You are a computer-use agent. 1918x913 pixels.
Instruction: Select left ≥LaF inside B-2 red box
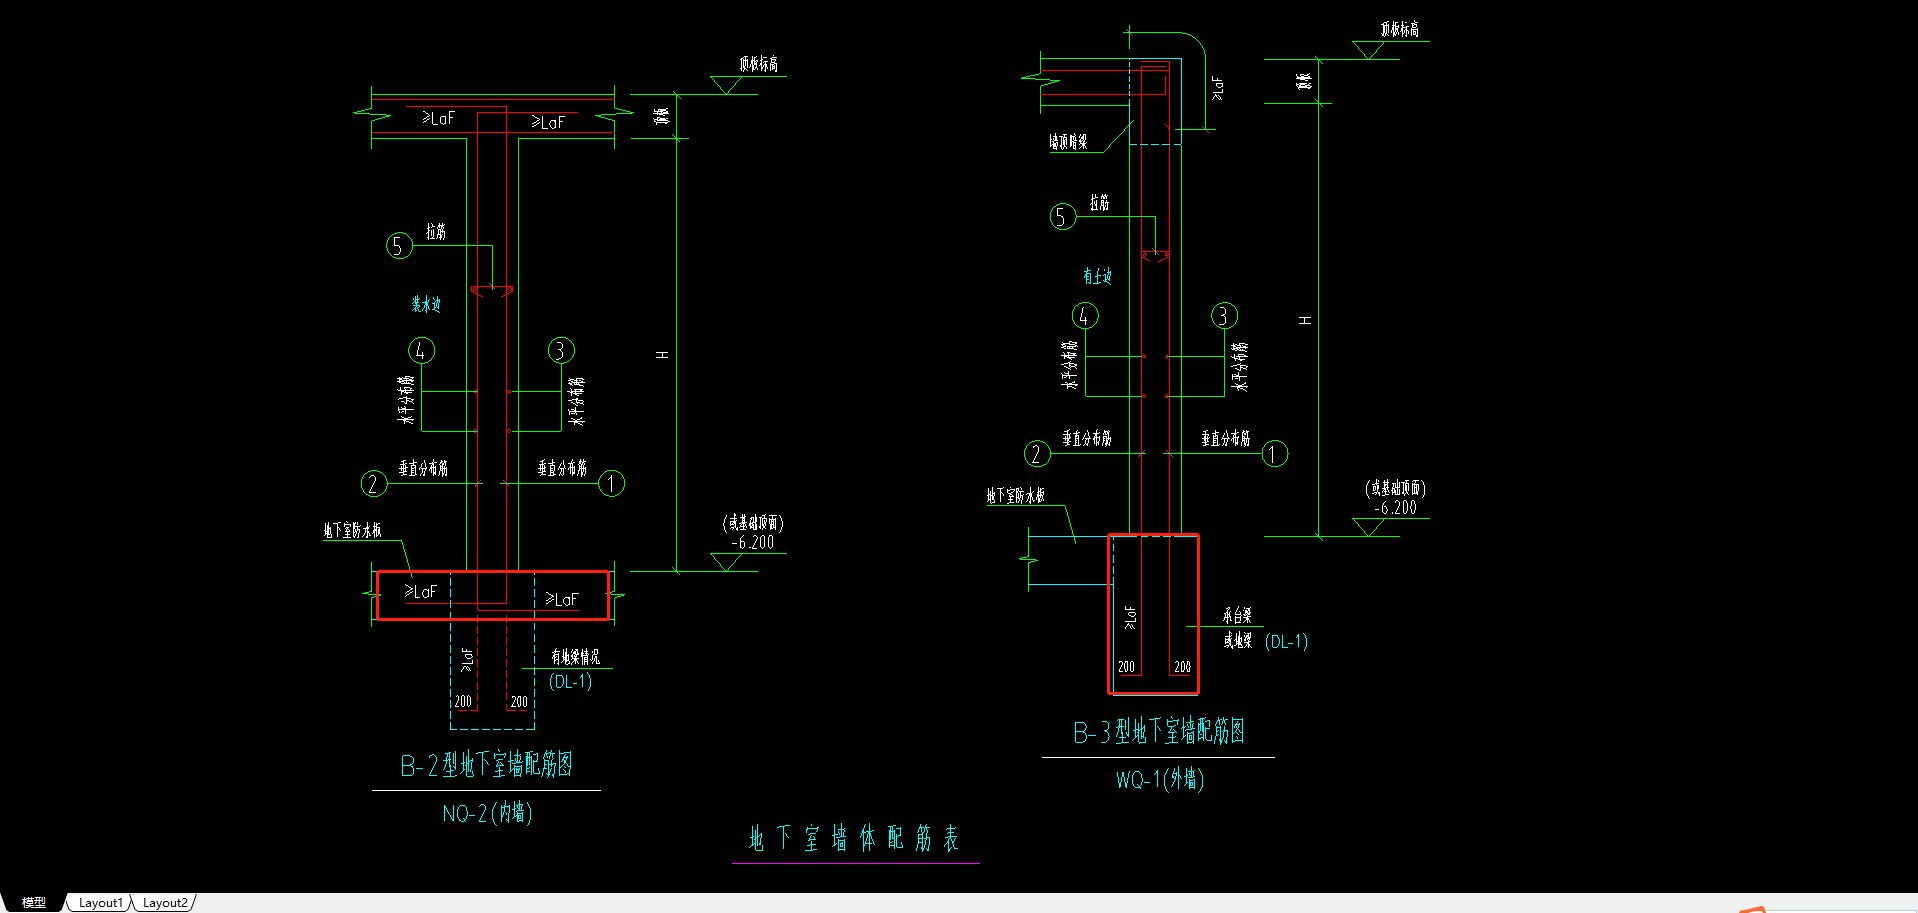coord(420,592)
